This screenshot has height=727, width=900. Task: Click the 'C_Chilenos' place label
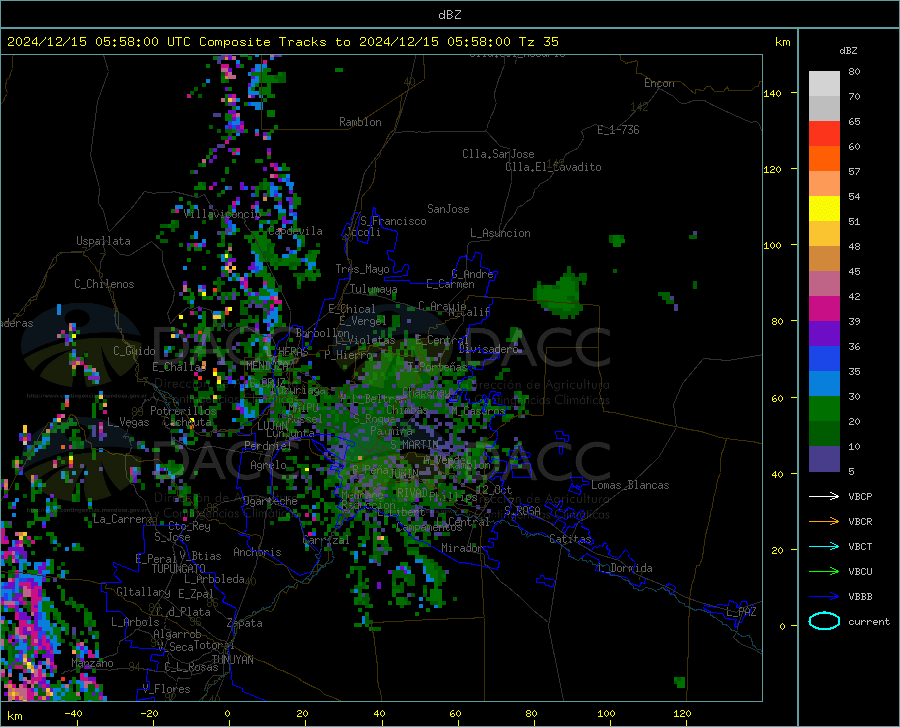[x=104, y=284]
